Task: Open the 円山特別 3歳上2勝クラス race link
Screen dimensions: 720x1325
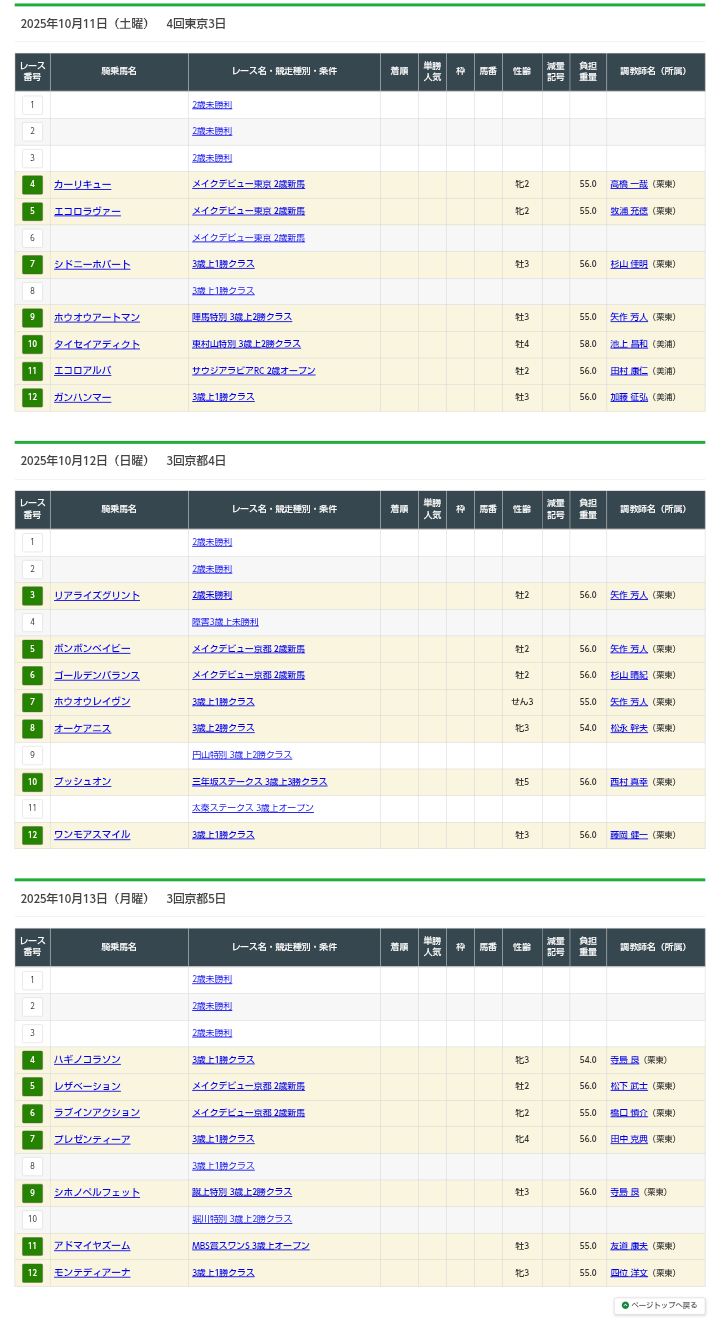Action: tap(242, 755)
